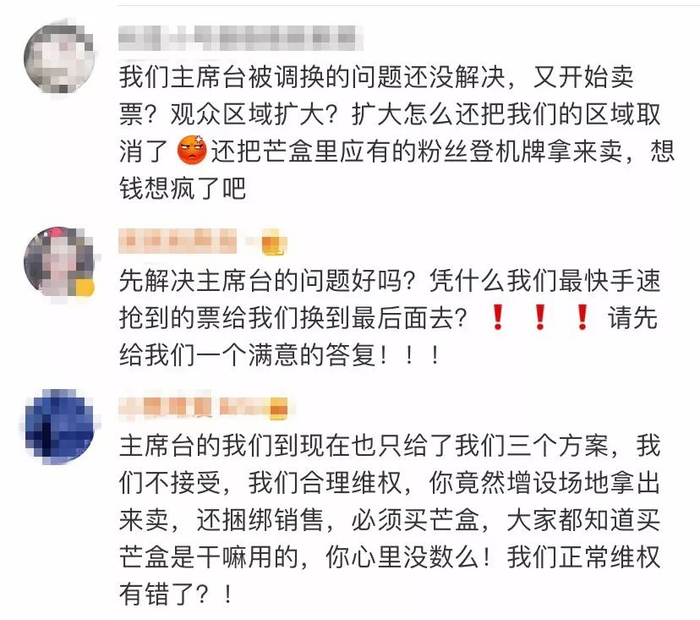700x620 pixels.
Task: Open the first commenter's blurred gray username
Action: tap(240, 38)
